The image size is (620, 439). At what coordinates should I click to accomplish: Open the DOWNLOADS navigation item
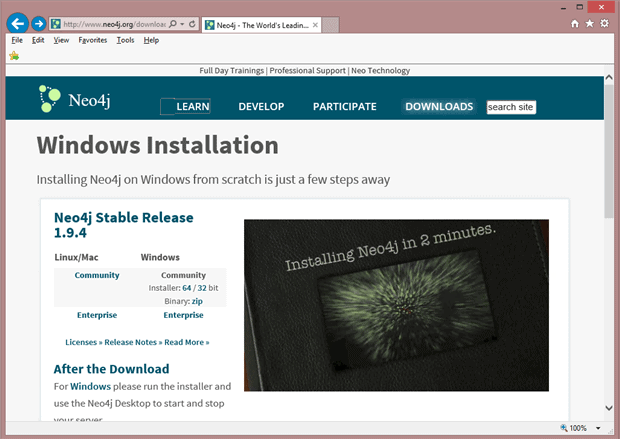point(439,106)
